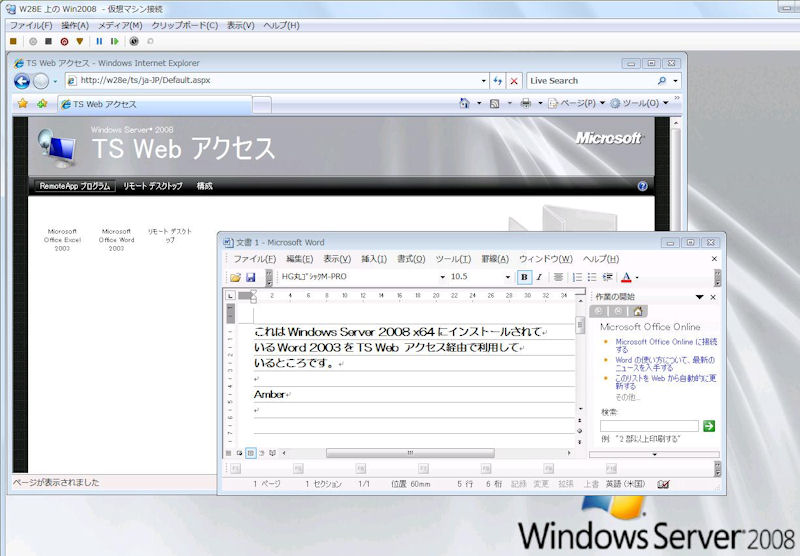Click the VM pause icon in toolbar
Viewport: 800px width, 556px height.
(99, 41)
